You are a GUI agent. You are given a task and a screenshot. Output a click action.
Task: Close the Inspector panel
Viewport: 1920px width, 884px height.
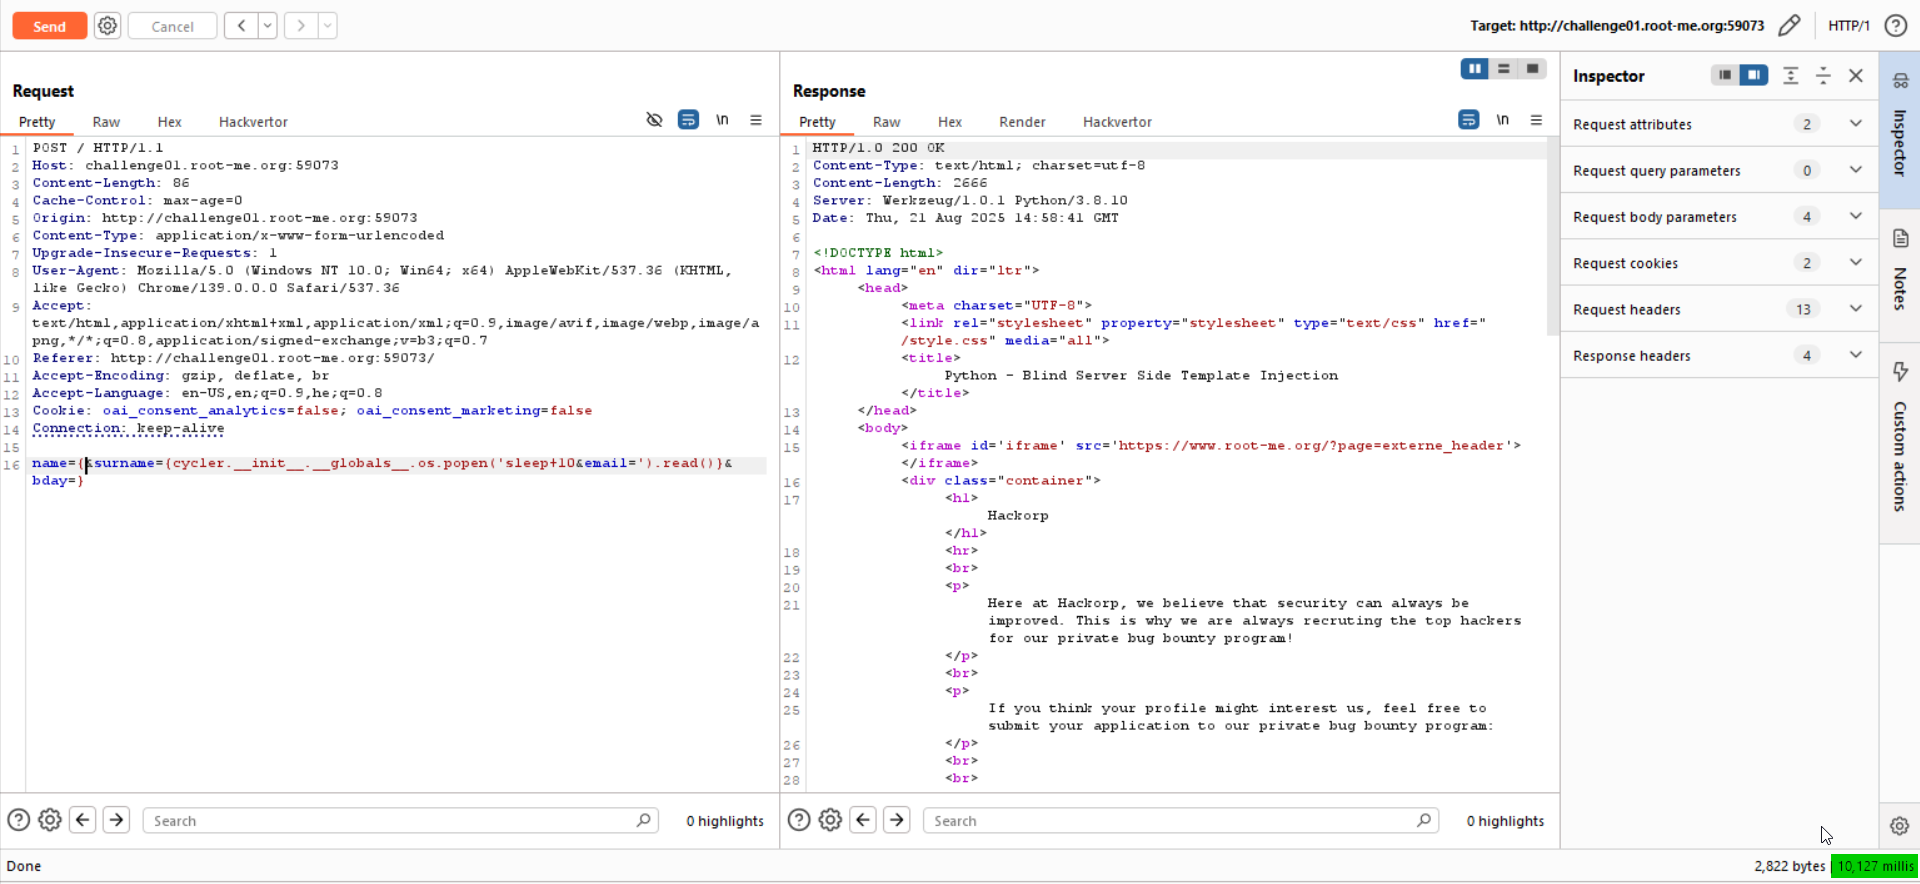click(x=1856, y=76)
